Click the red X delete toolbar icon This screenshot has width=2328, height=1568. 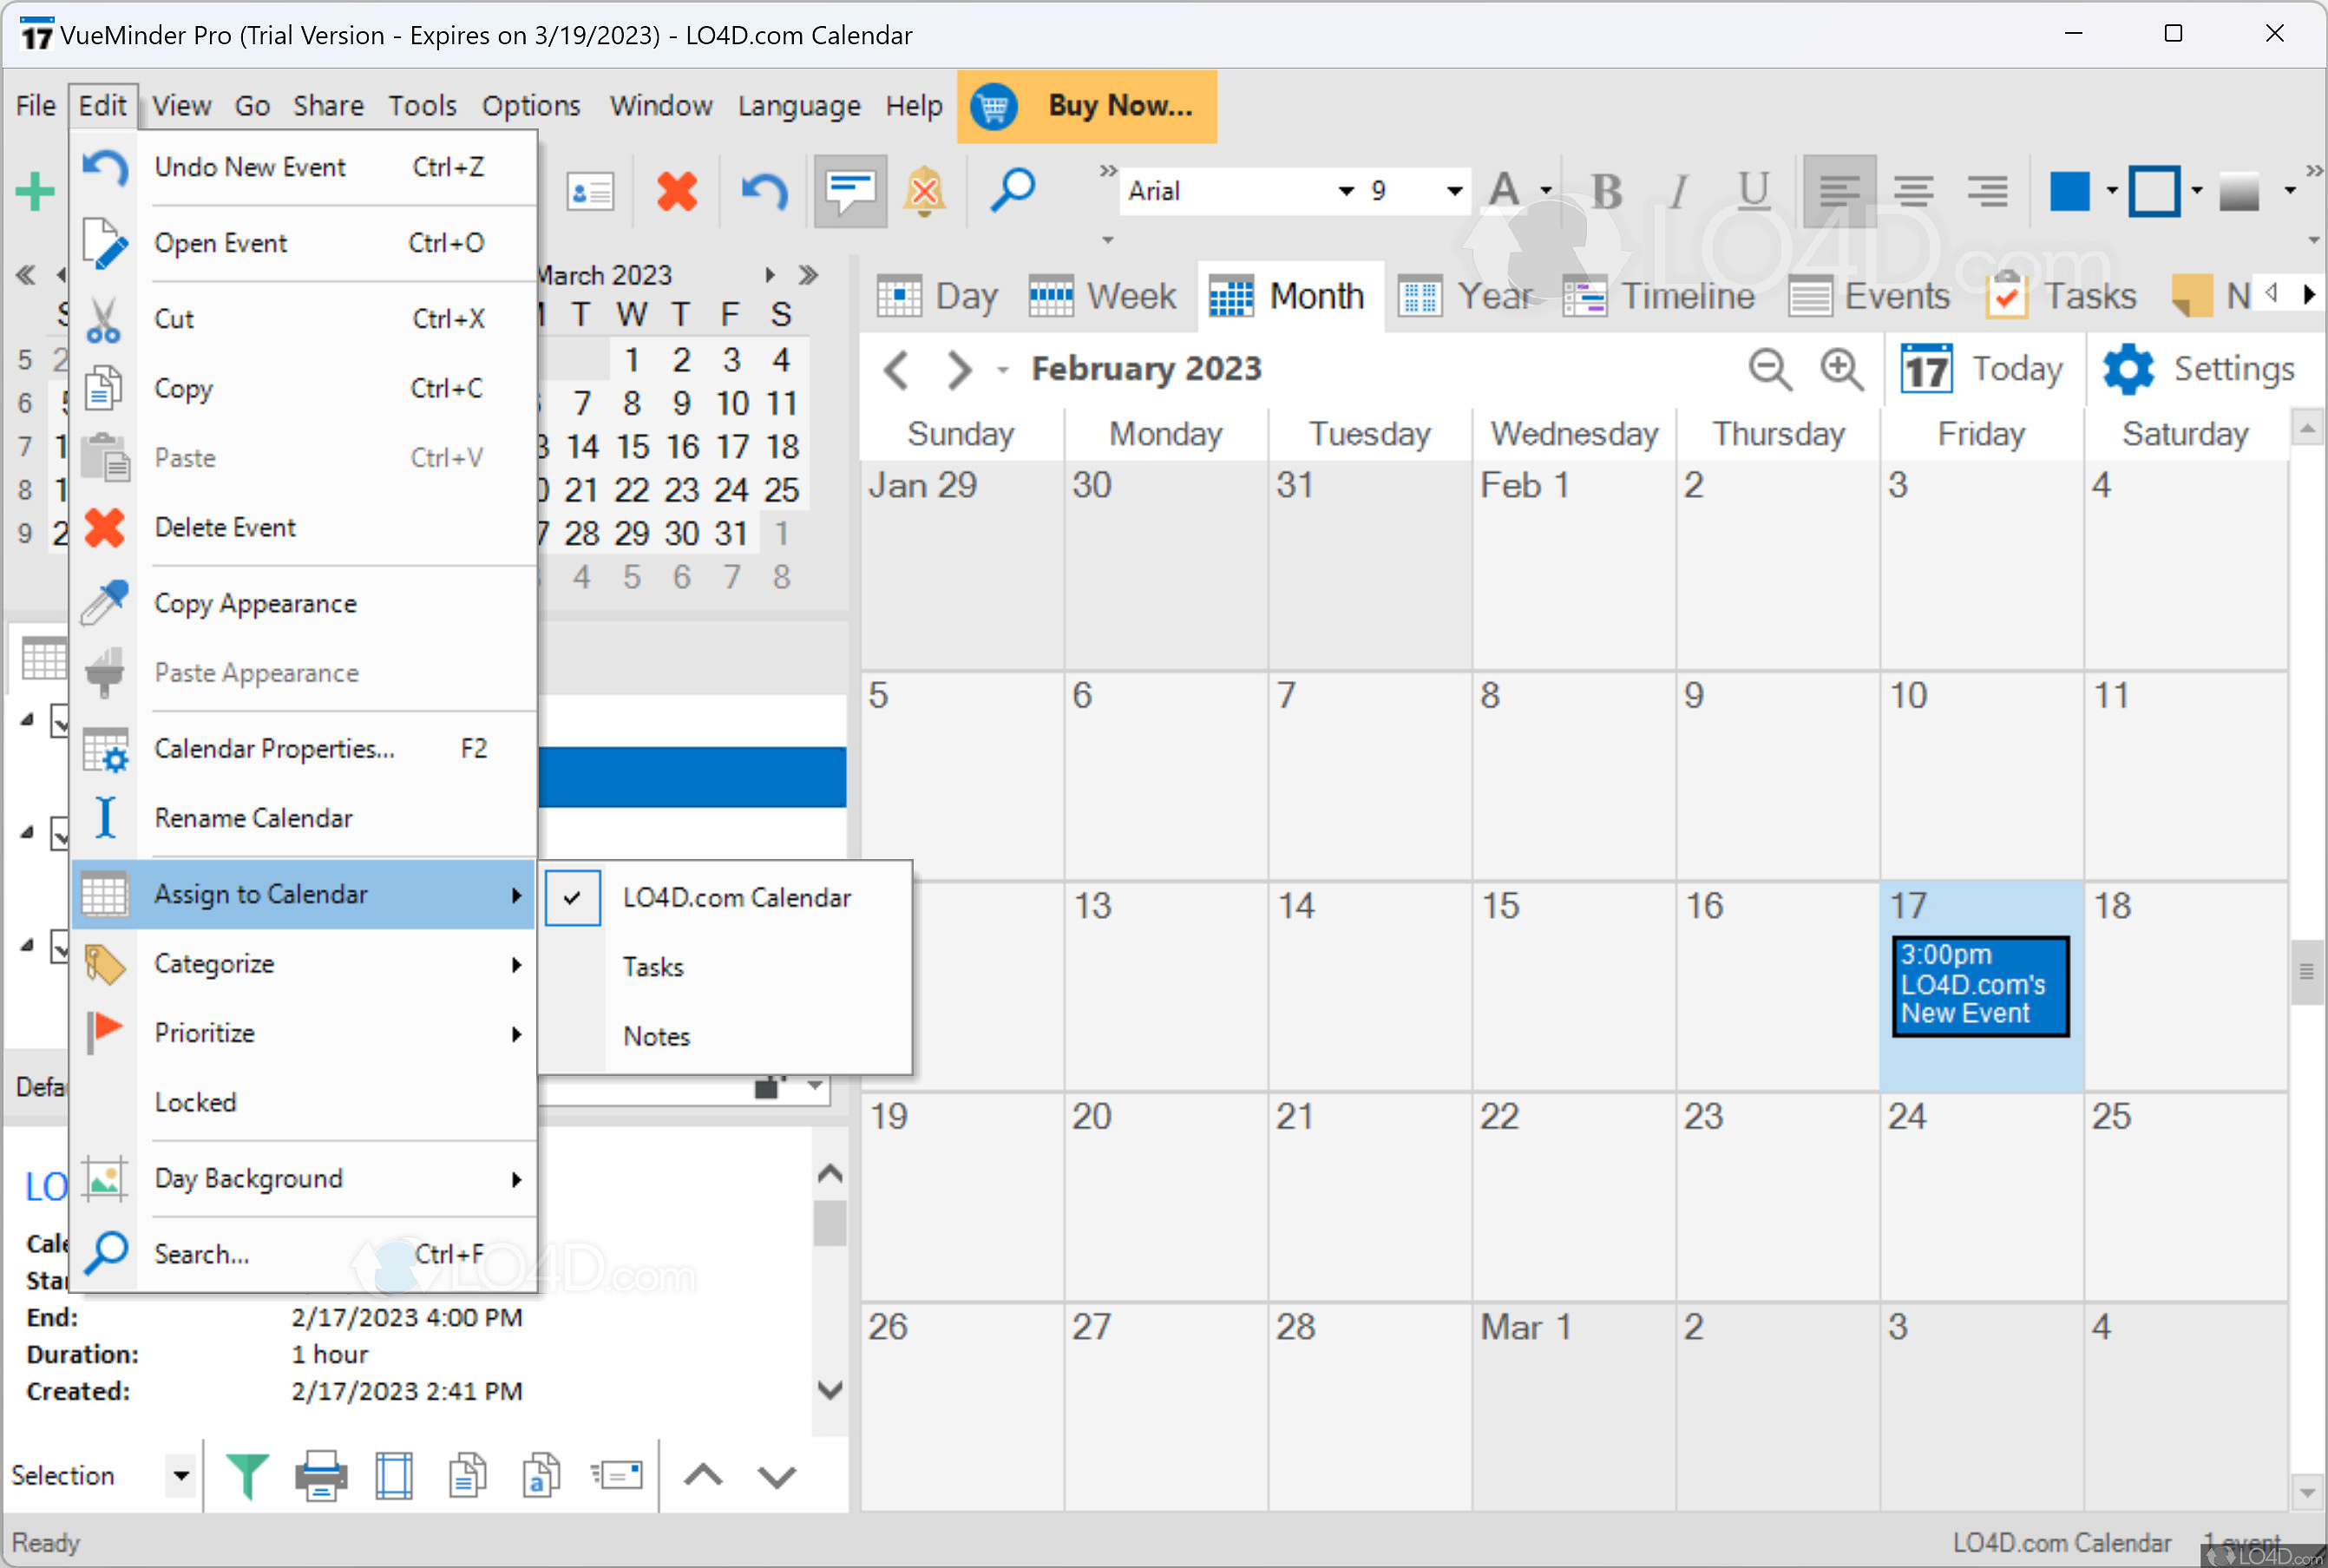click(677, 191)
